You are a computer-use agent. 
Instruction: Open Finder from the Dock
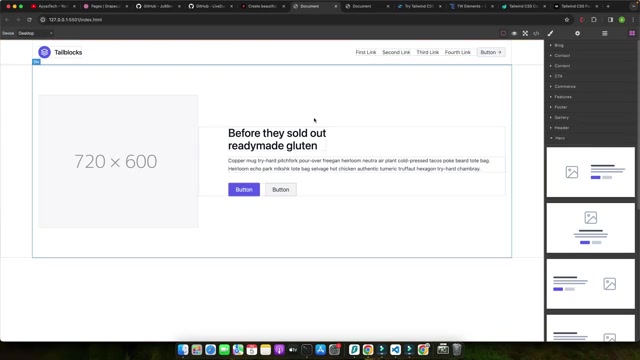(183, 350)
